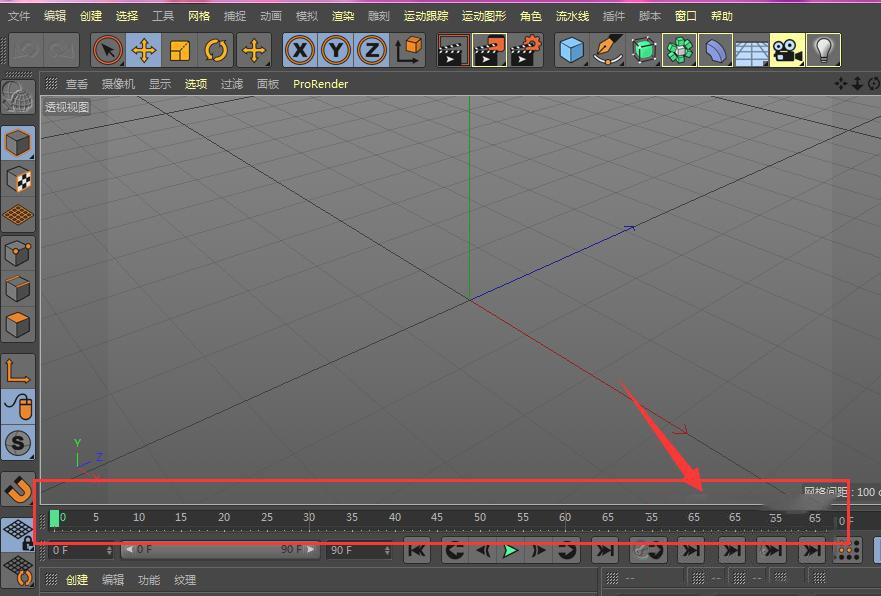Activate the Move tool

click(144, 51)
